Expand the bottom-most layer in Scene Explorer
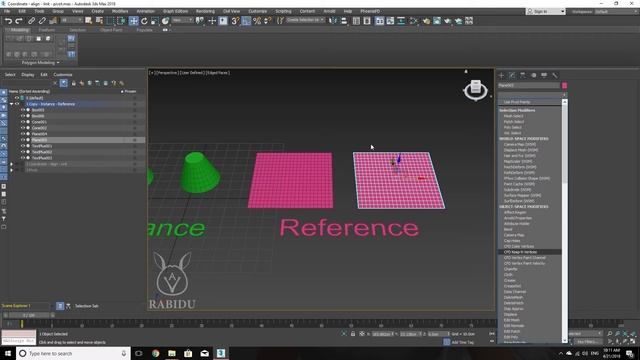 pos(11,170)
